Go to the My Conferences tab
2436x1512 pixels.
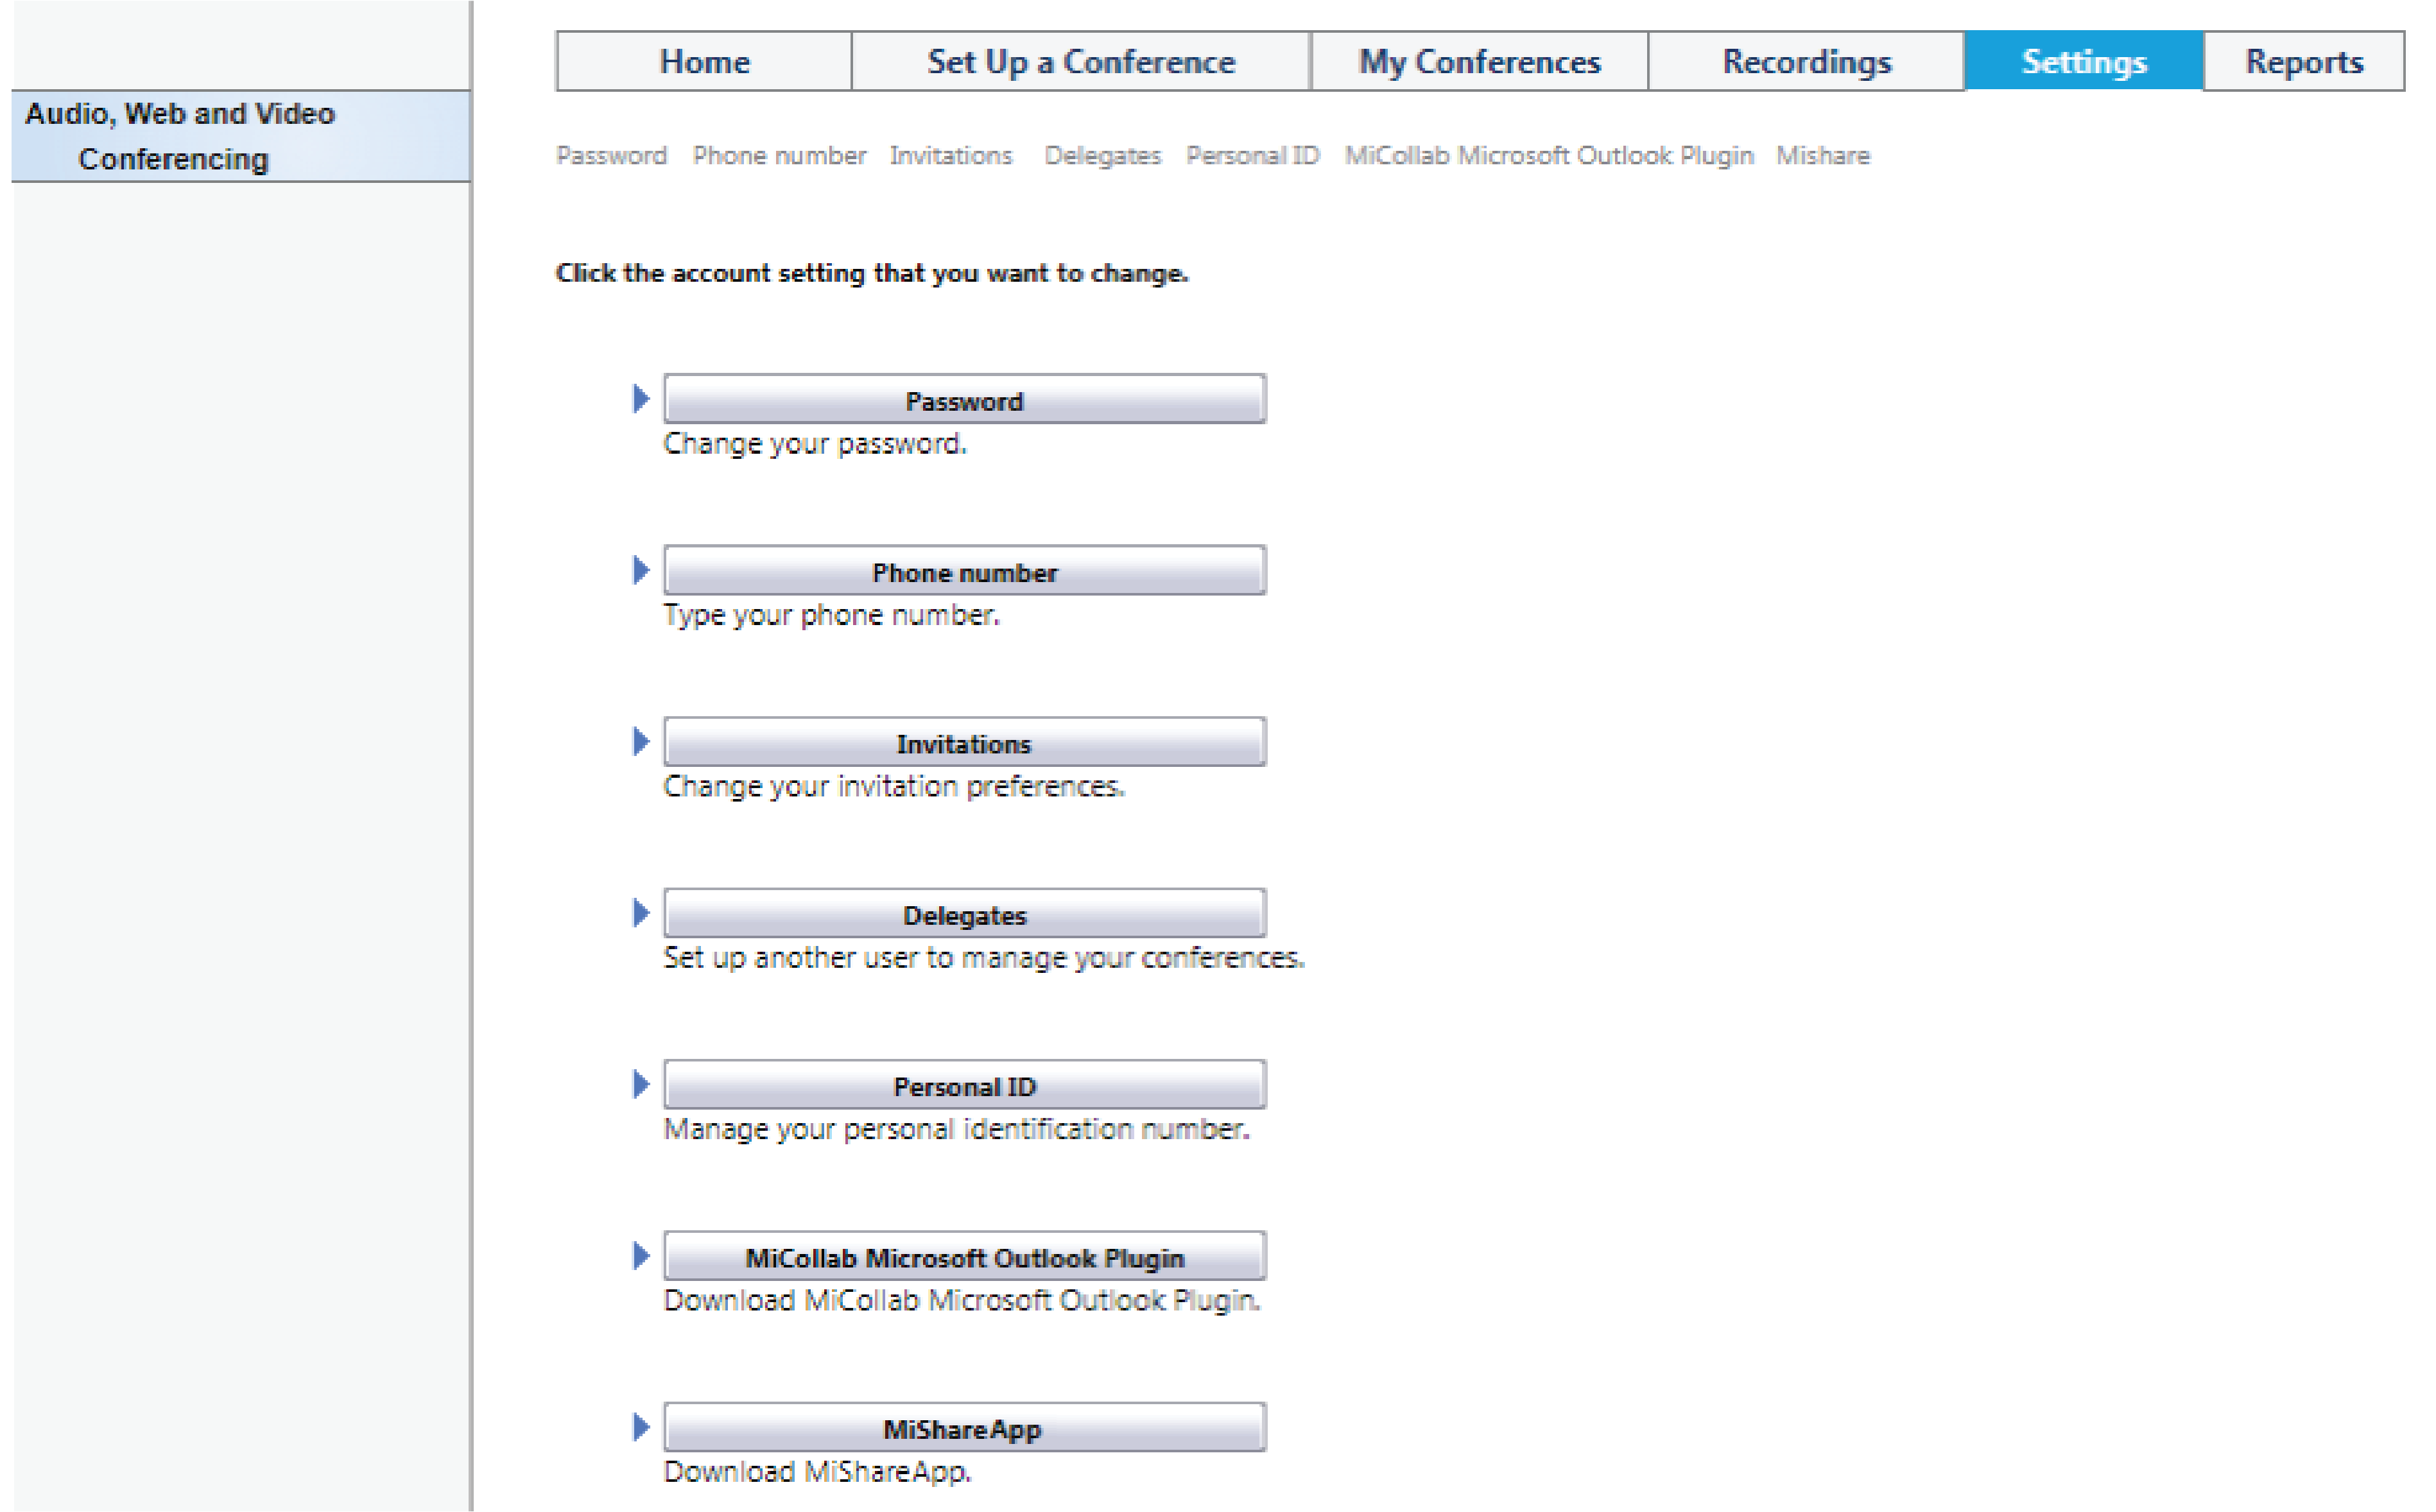click(x=1479, y=62)
